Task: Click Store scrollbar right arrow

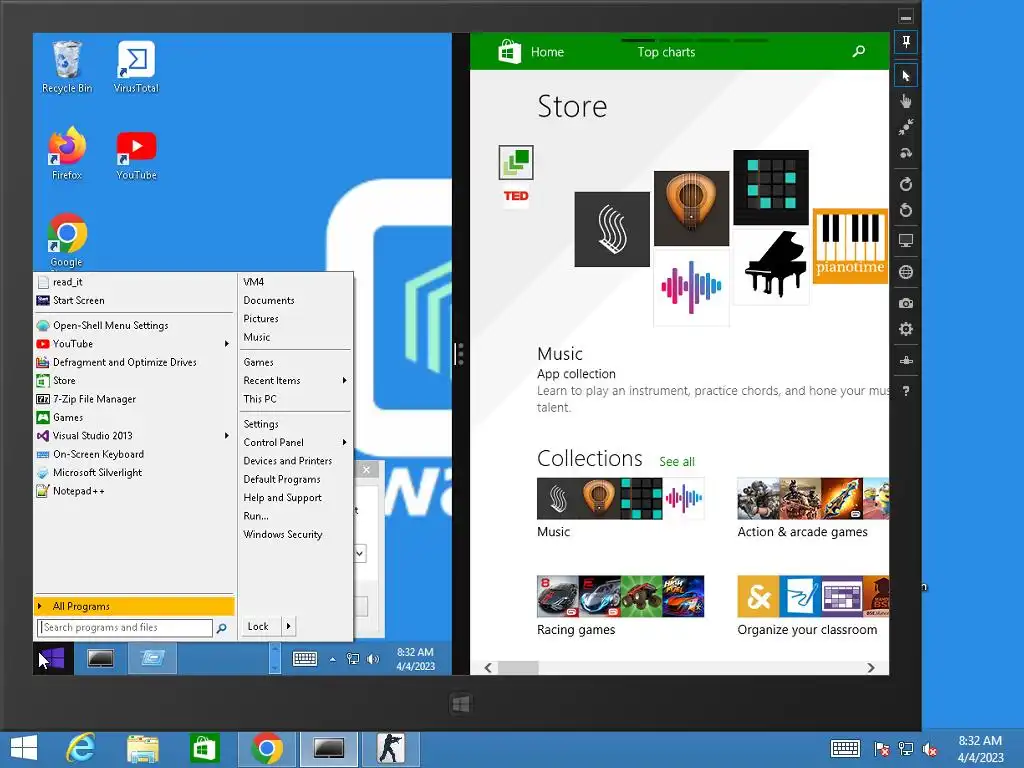Action: click(871, 667)
